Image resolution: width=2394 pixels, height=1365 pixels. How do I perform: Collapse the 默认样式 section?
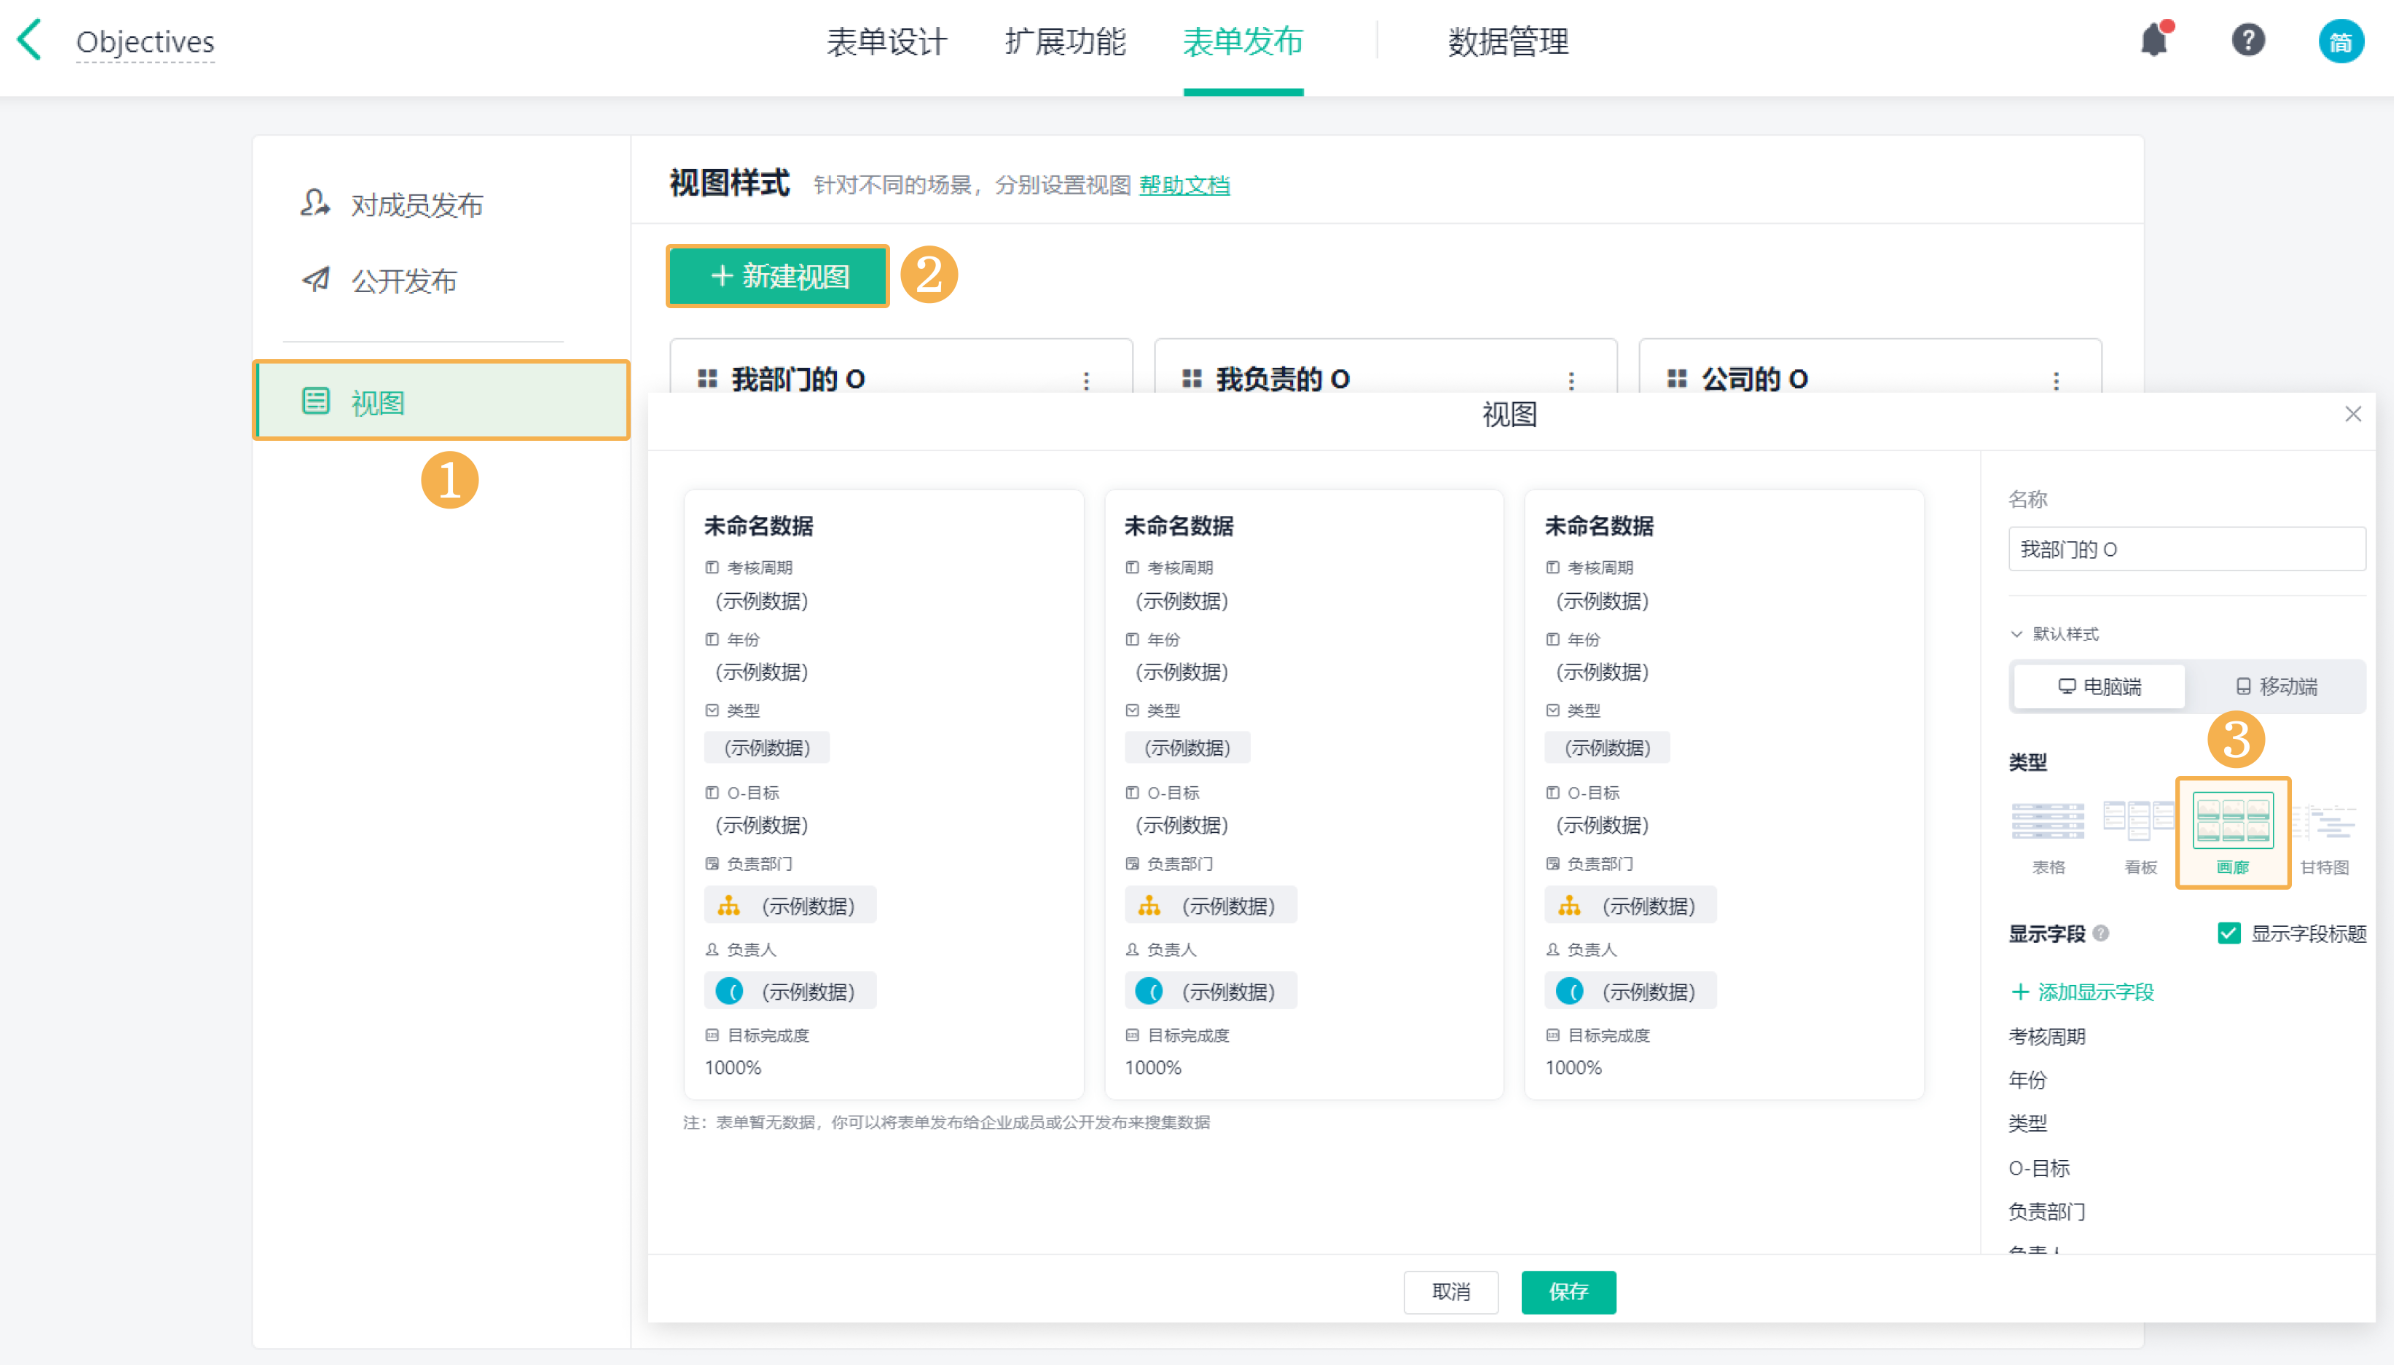tap(2054, 634)
